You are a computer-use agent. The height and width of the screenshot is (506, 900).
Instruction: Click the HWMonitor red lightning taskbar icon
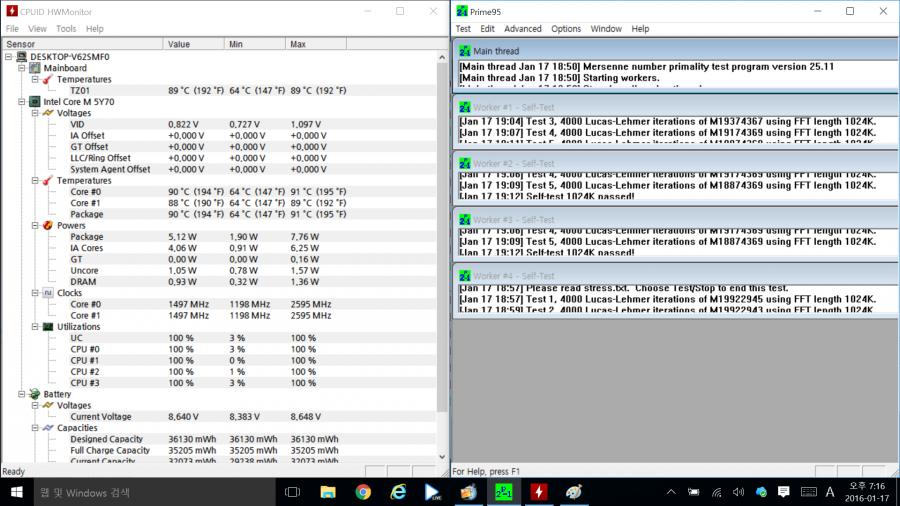538,492
